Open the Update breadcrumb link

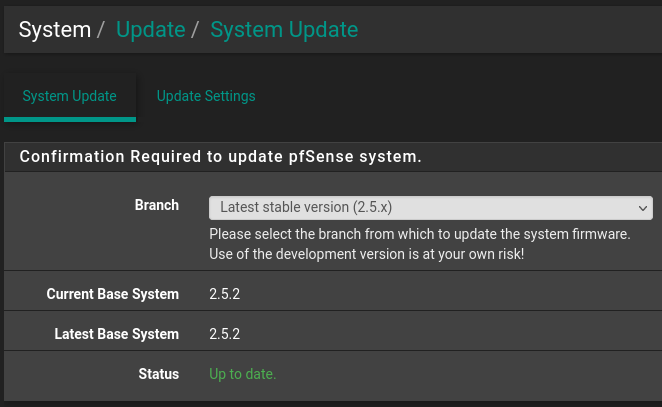click(151, 30)
